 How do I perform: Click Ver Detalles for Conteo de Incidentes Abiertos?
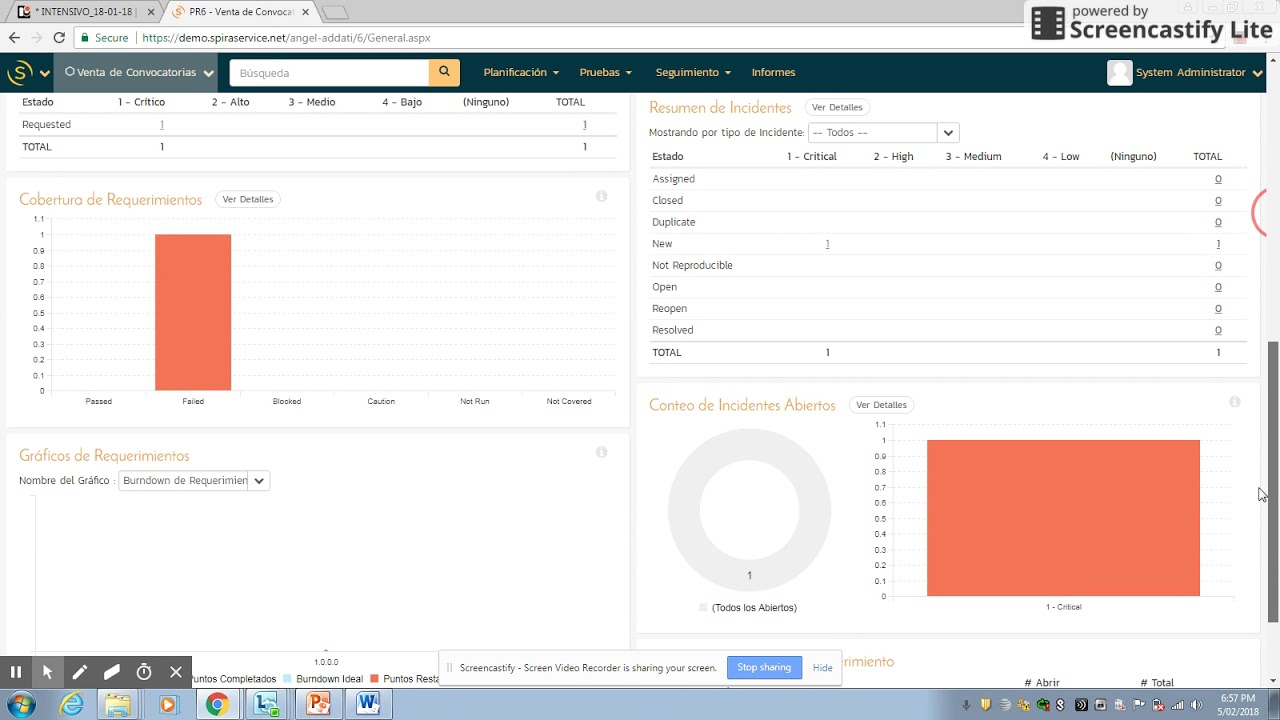tap(881, 405)
